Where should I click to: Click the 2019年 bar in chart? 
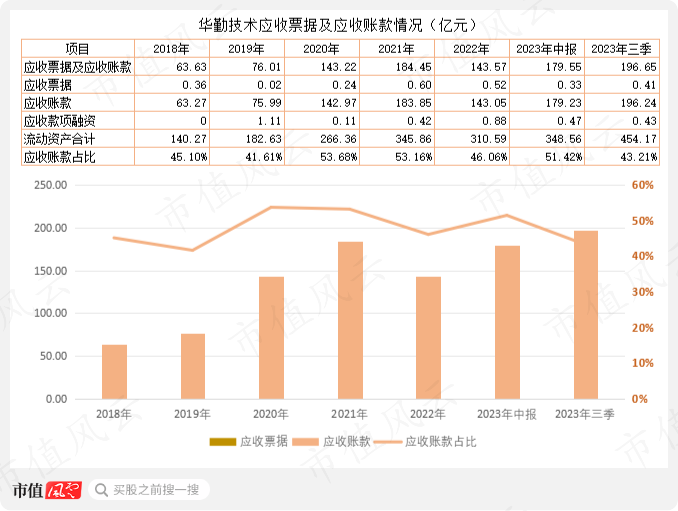193,366
